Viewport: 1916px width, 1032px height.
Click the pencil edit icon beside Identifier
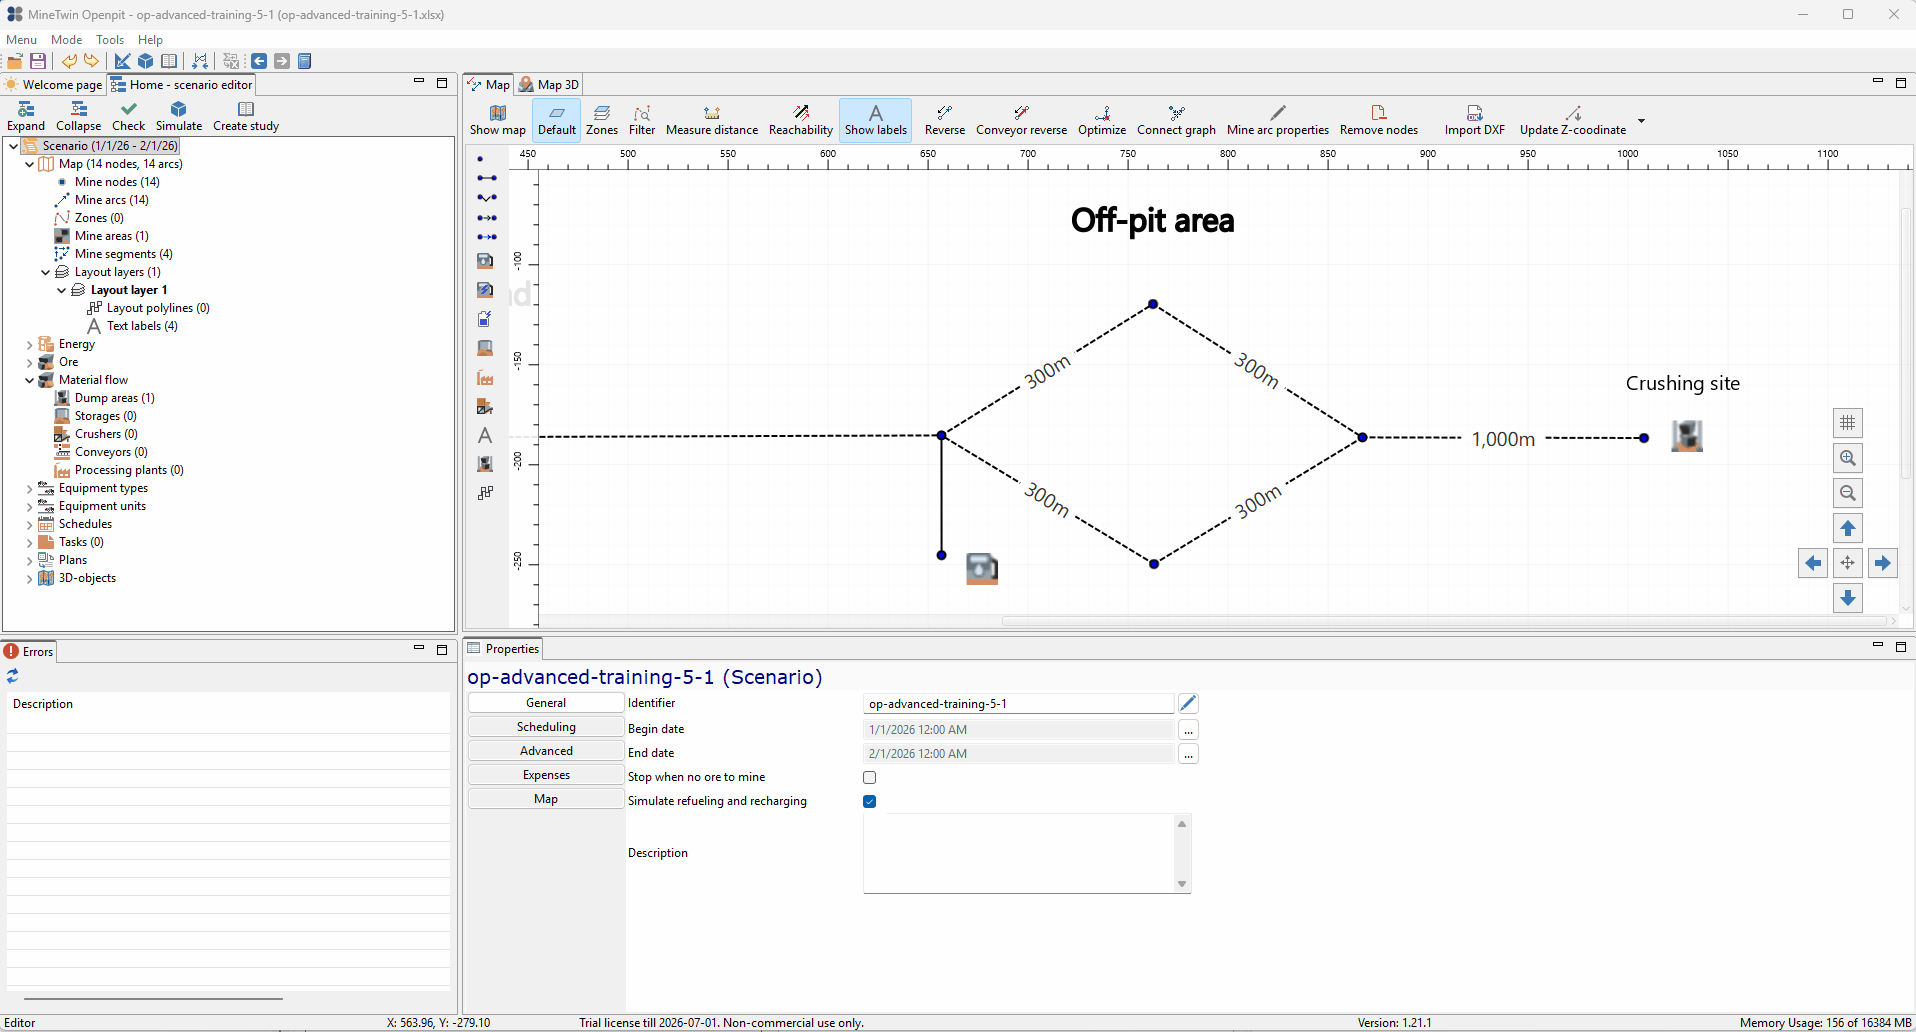[1188, 704]
